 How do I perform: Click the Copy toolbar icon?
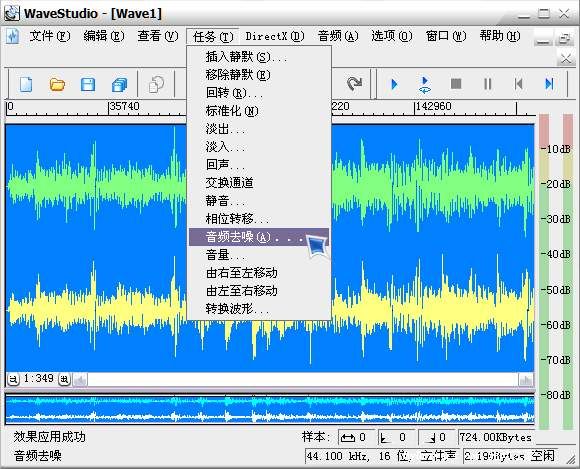coord(156,84)
